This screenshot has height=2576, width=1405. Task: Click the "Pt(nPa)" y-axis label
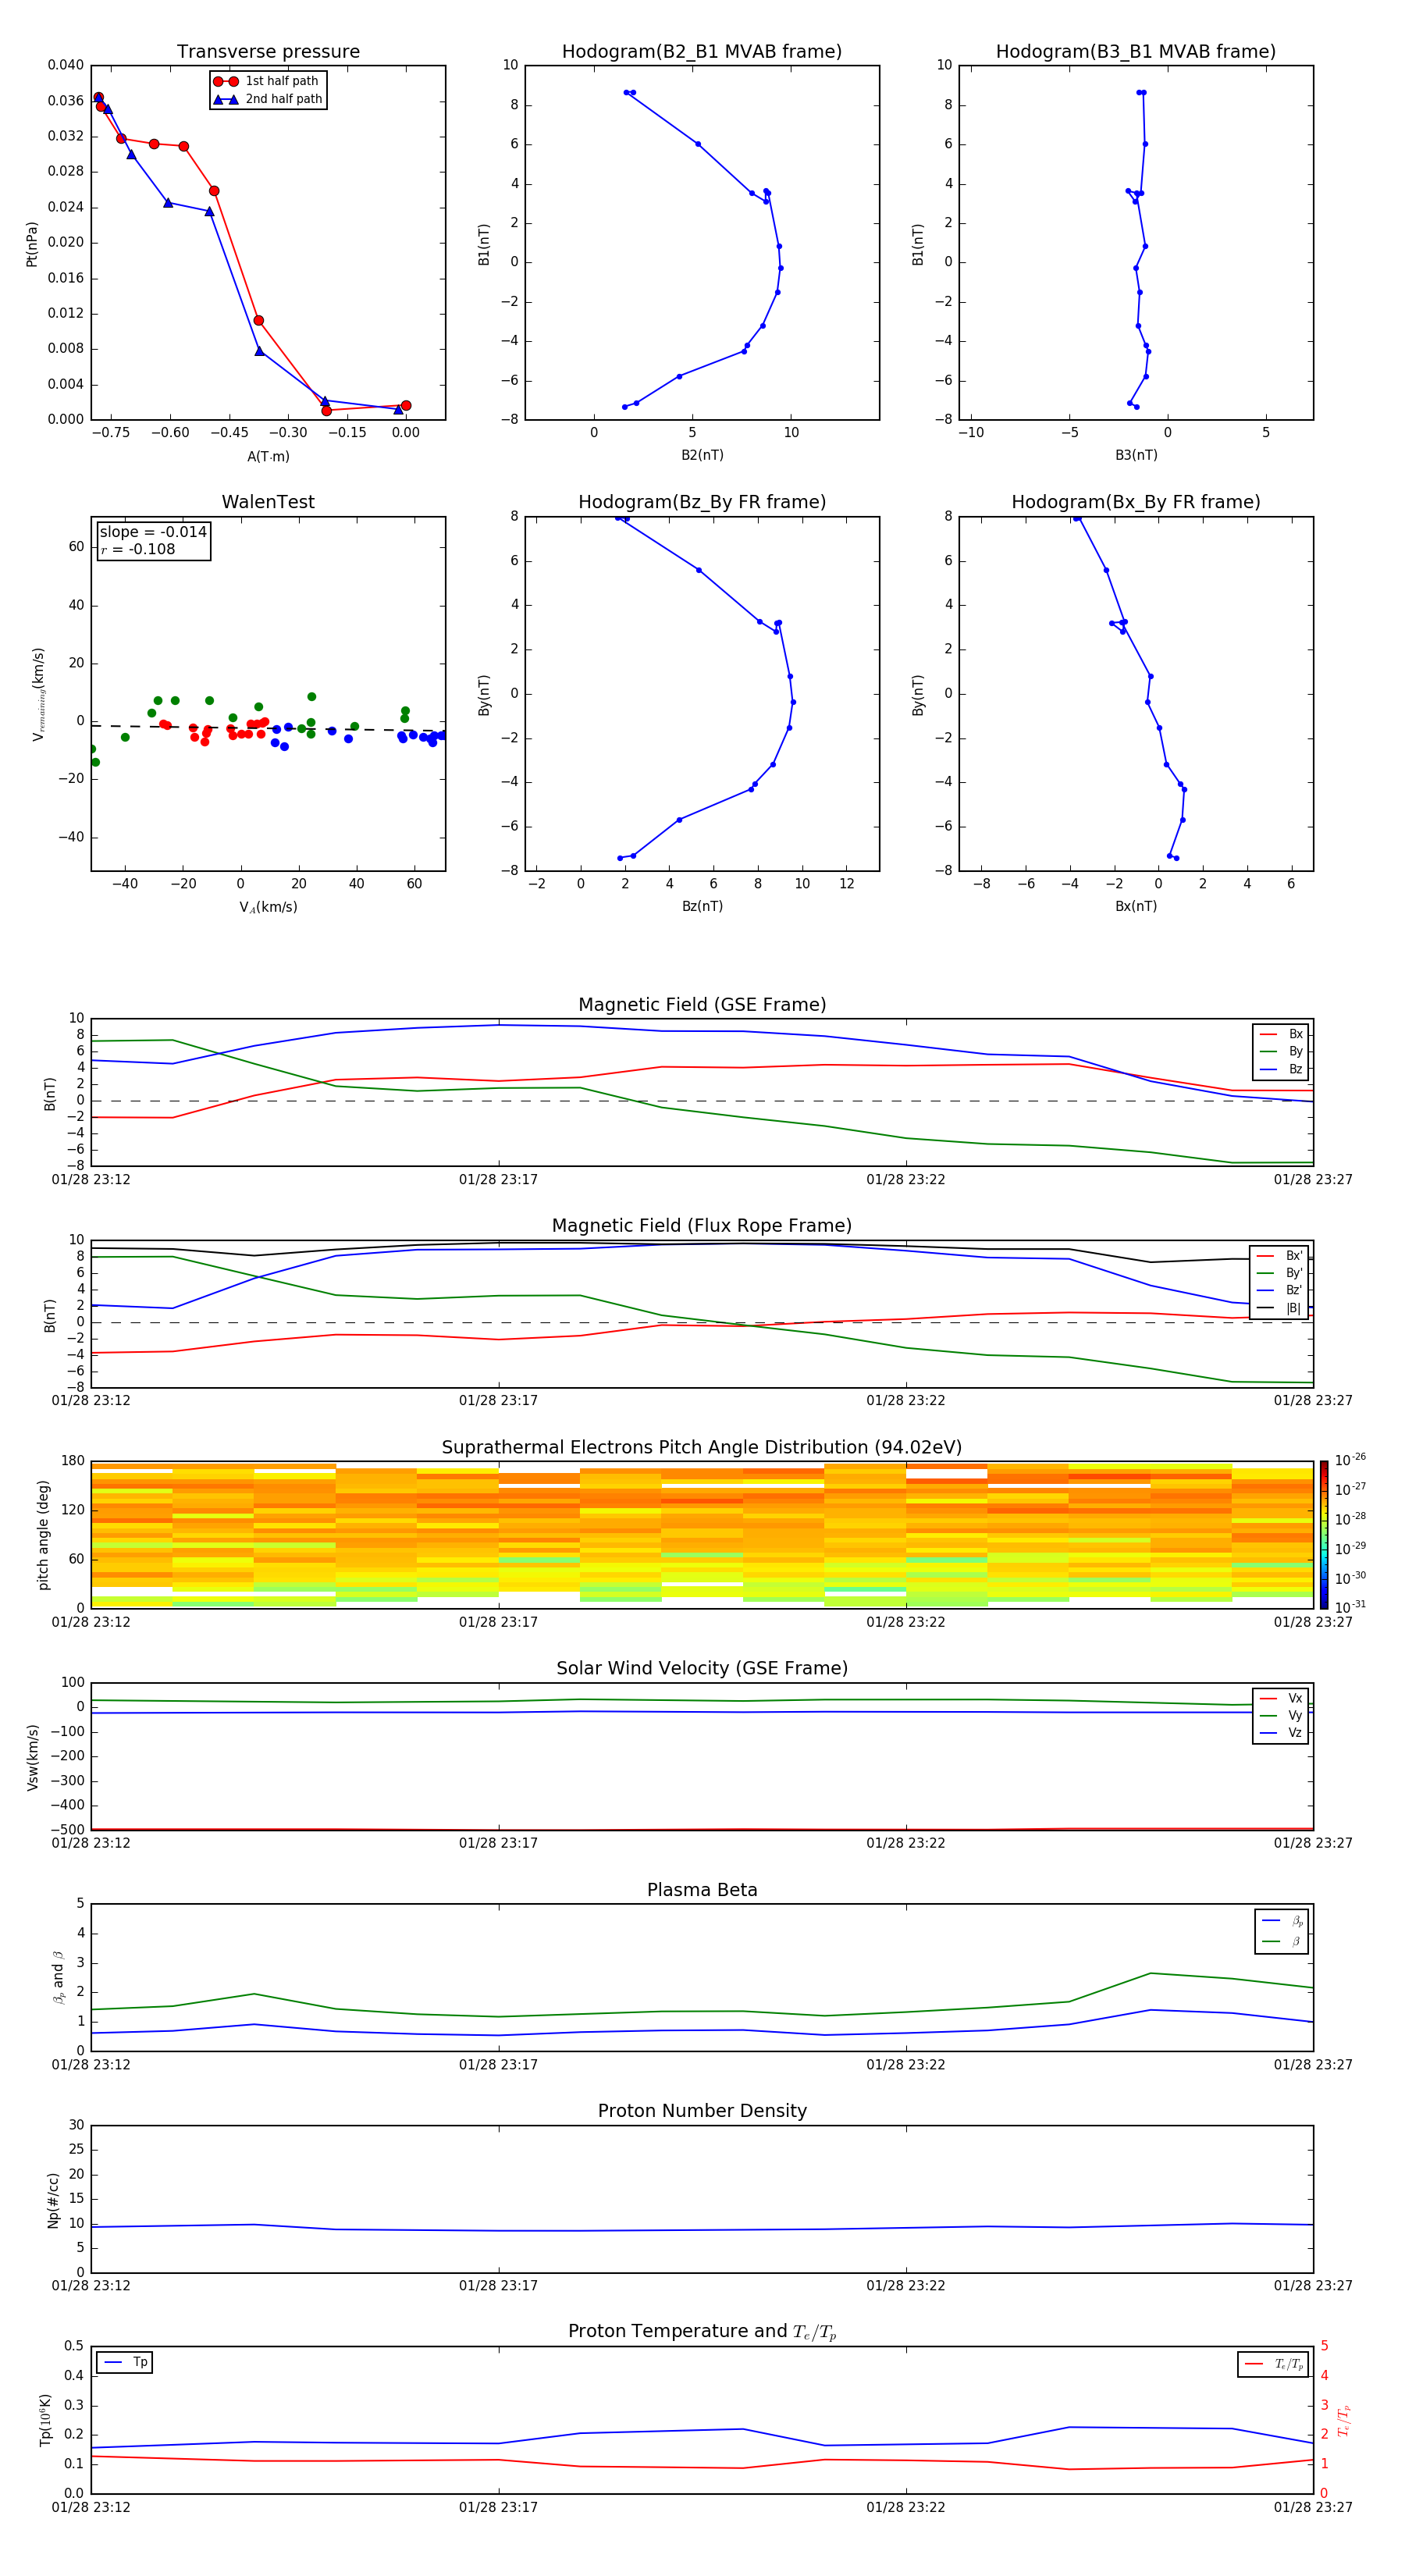tap(31, 244)
